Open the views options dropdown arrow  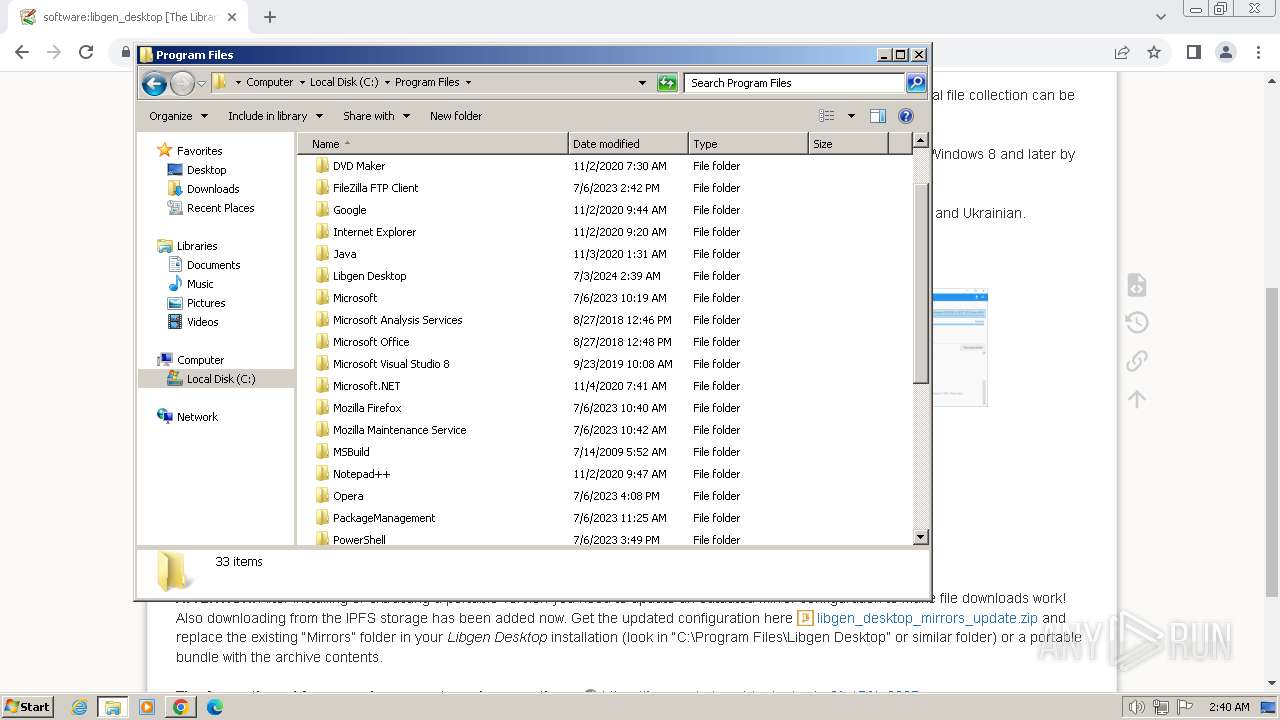851,116
